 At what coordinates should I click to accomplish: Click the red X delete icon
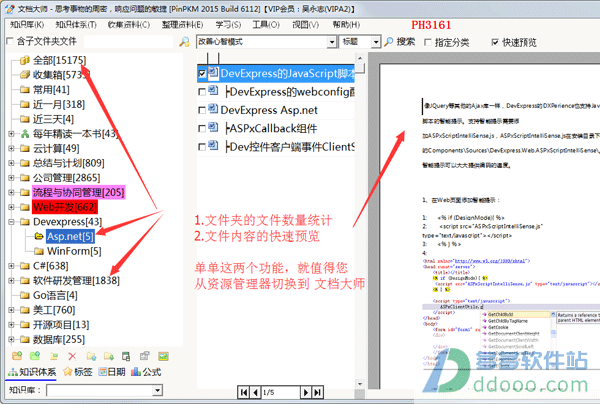pos(72,357)
